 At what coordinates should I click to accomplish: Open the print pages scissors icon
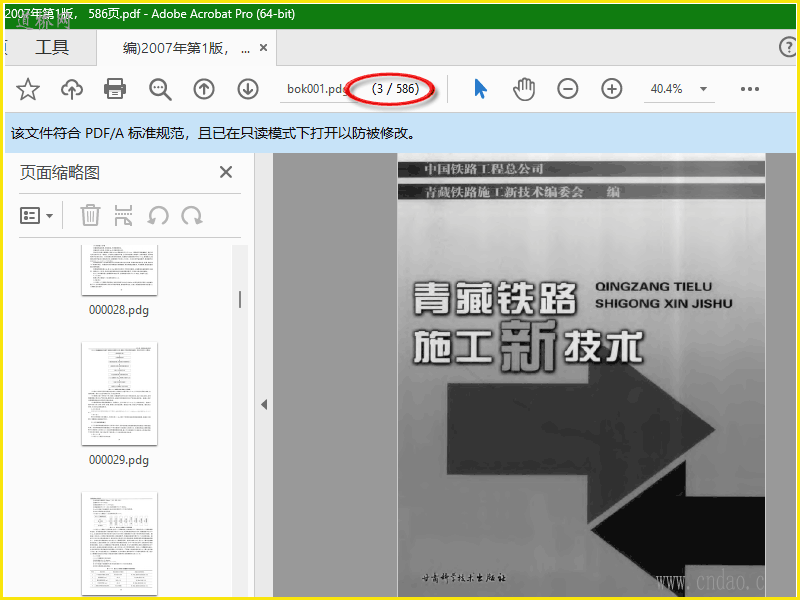tap(123, 215)
